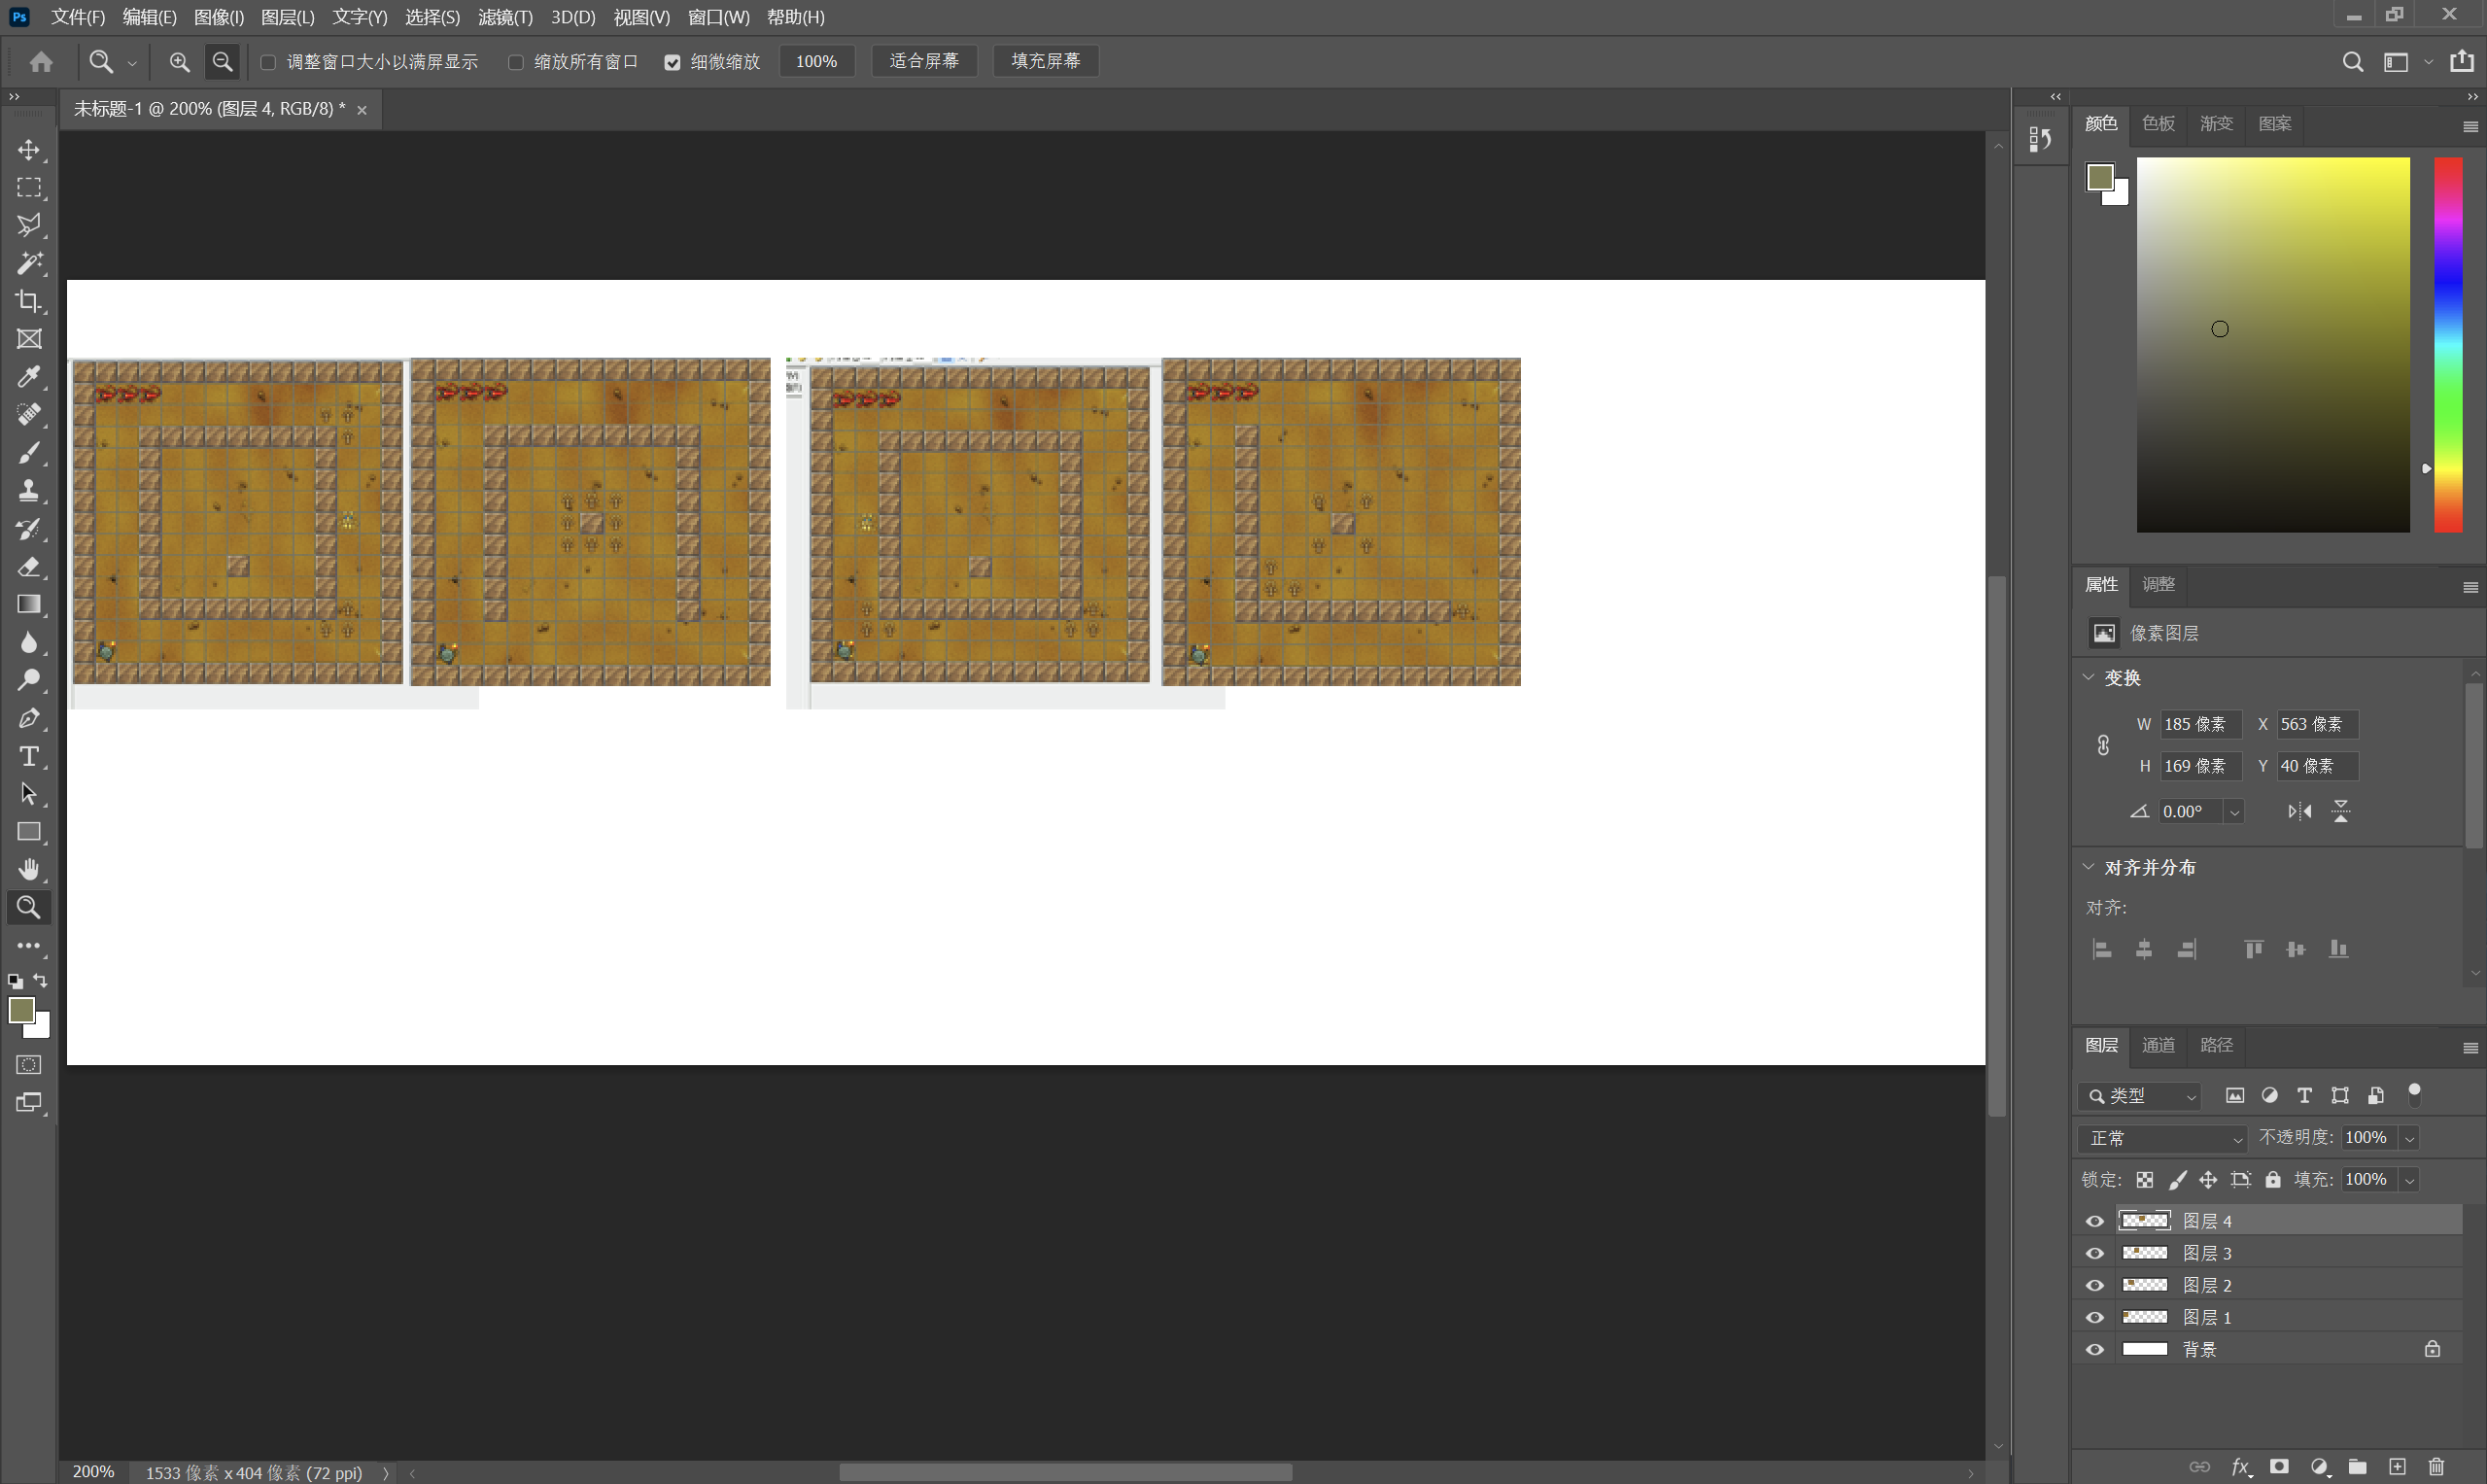Switch to the 通道 tab
The height and width of the screenshot is (1484, 2487).
pos(2158,1045)
